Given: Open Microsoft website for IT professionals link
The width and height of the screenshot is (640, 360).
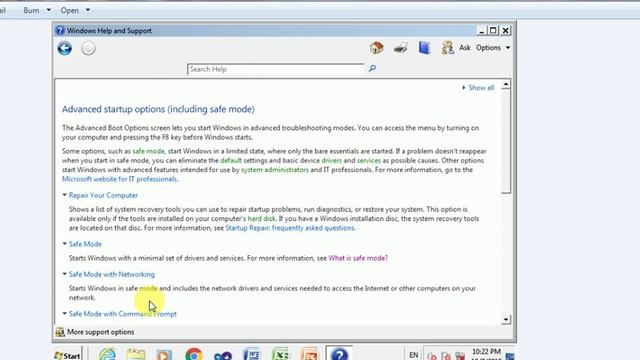Looking at the screenshot, I should point(120,179).
